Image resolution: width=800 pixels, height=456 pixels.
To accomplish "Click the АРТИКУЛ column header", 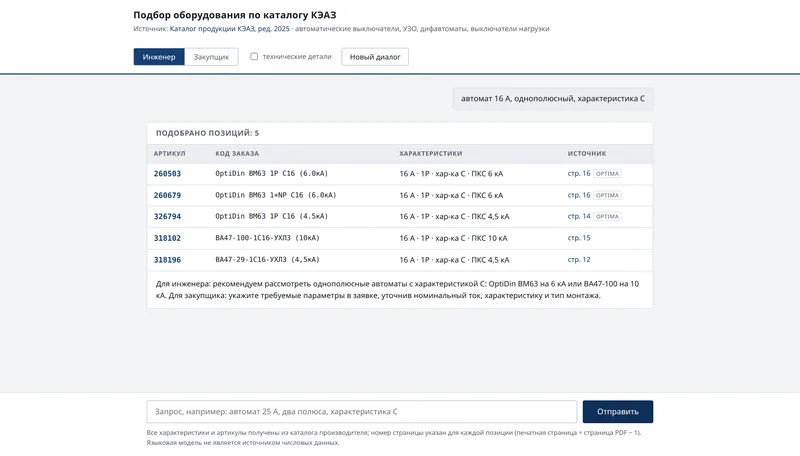I will (x=169, y=154).
